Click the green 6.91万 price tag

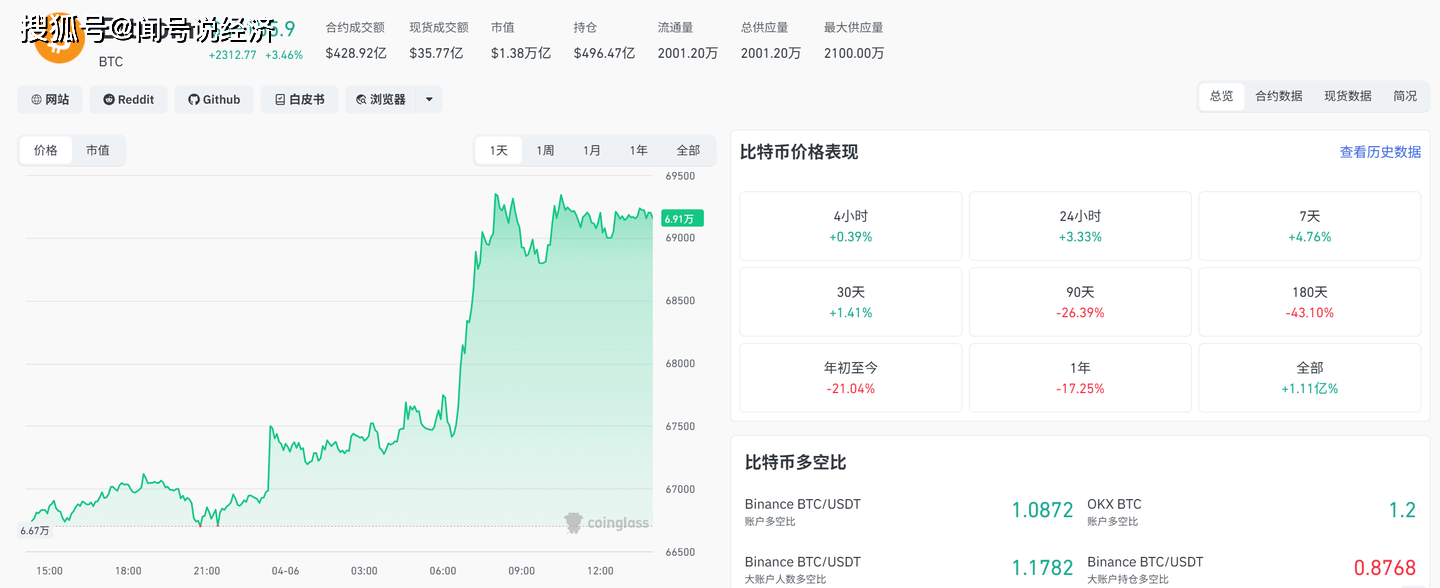pyautogui.click(x=682, y=218)
